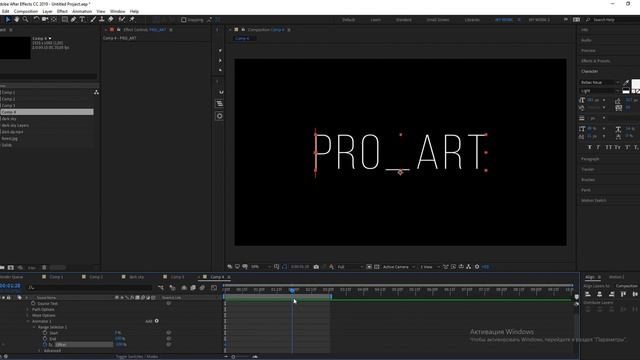Select the Zoom magnifier tool
This screenshot has height=360, width=640.
pyautogui.click(x=25, y=19)
